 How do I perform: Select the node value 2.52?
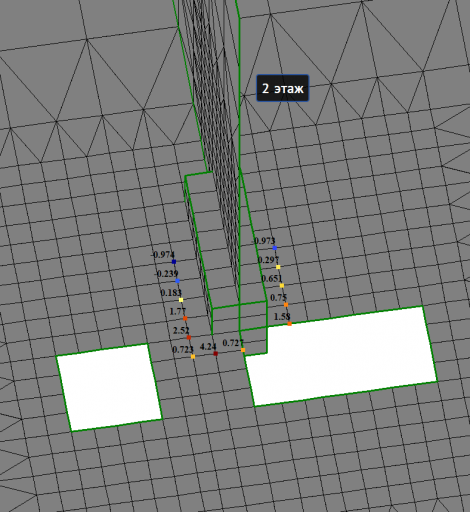(x=181, y=330)
